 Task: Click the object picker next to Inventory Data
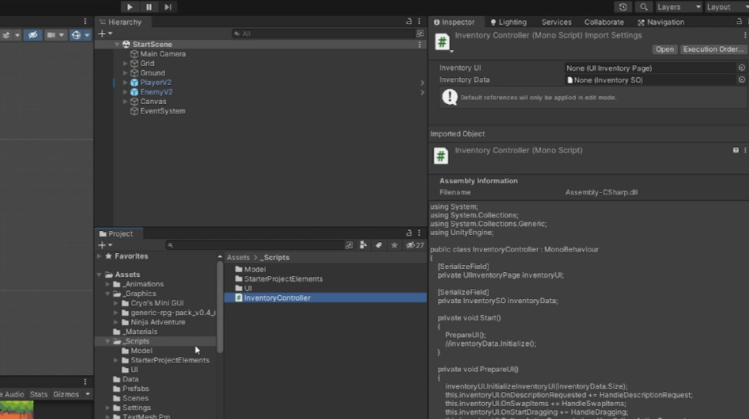tap(741, 80)
